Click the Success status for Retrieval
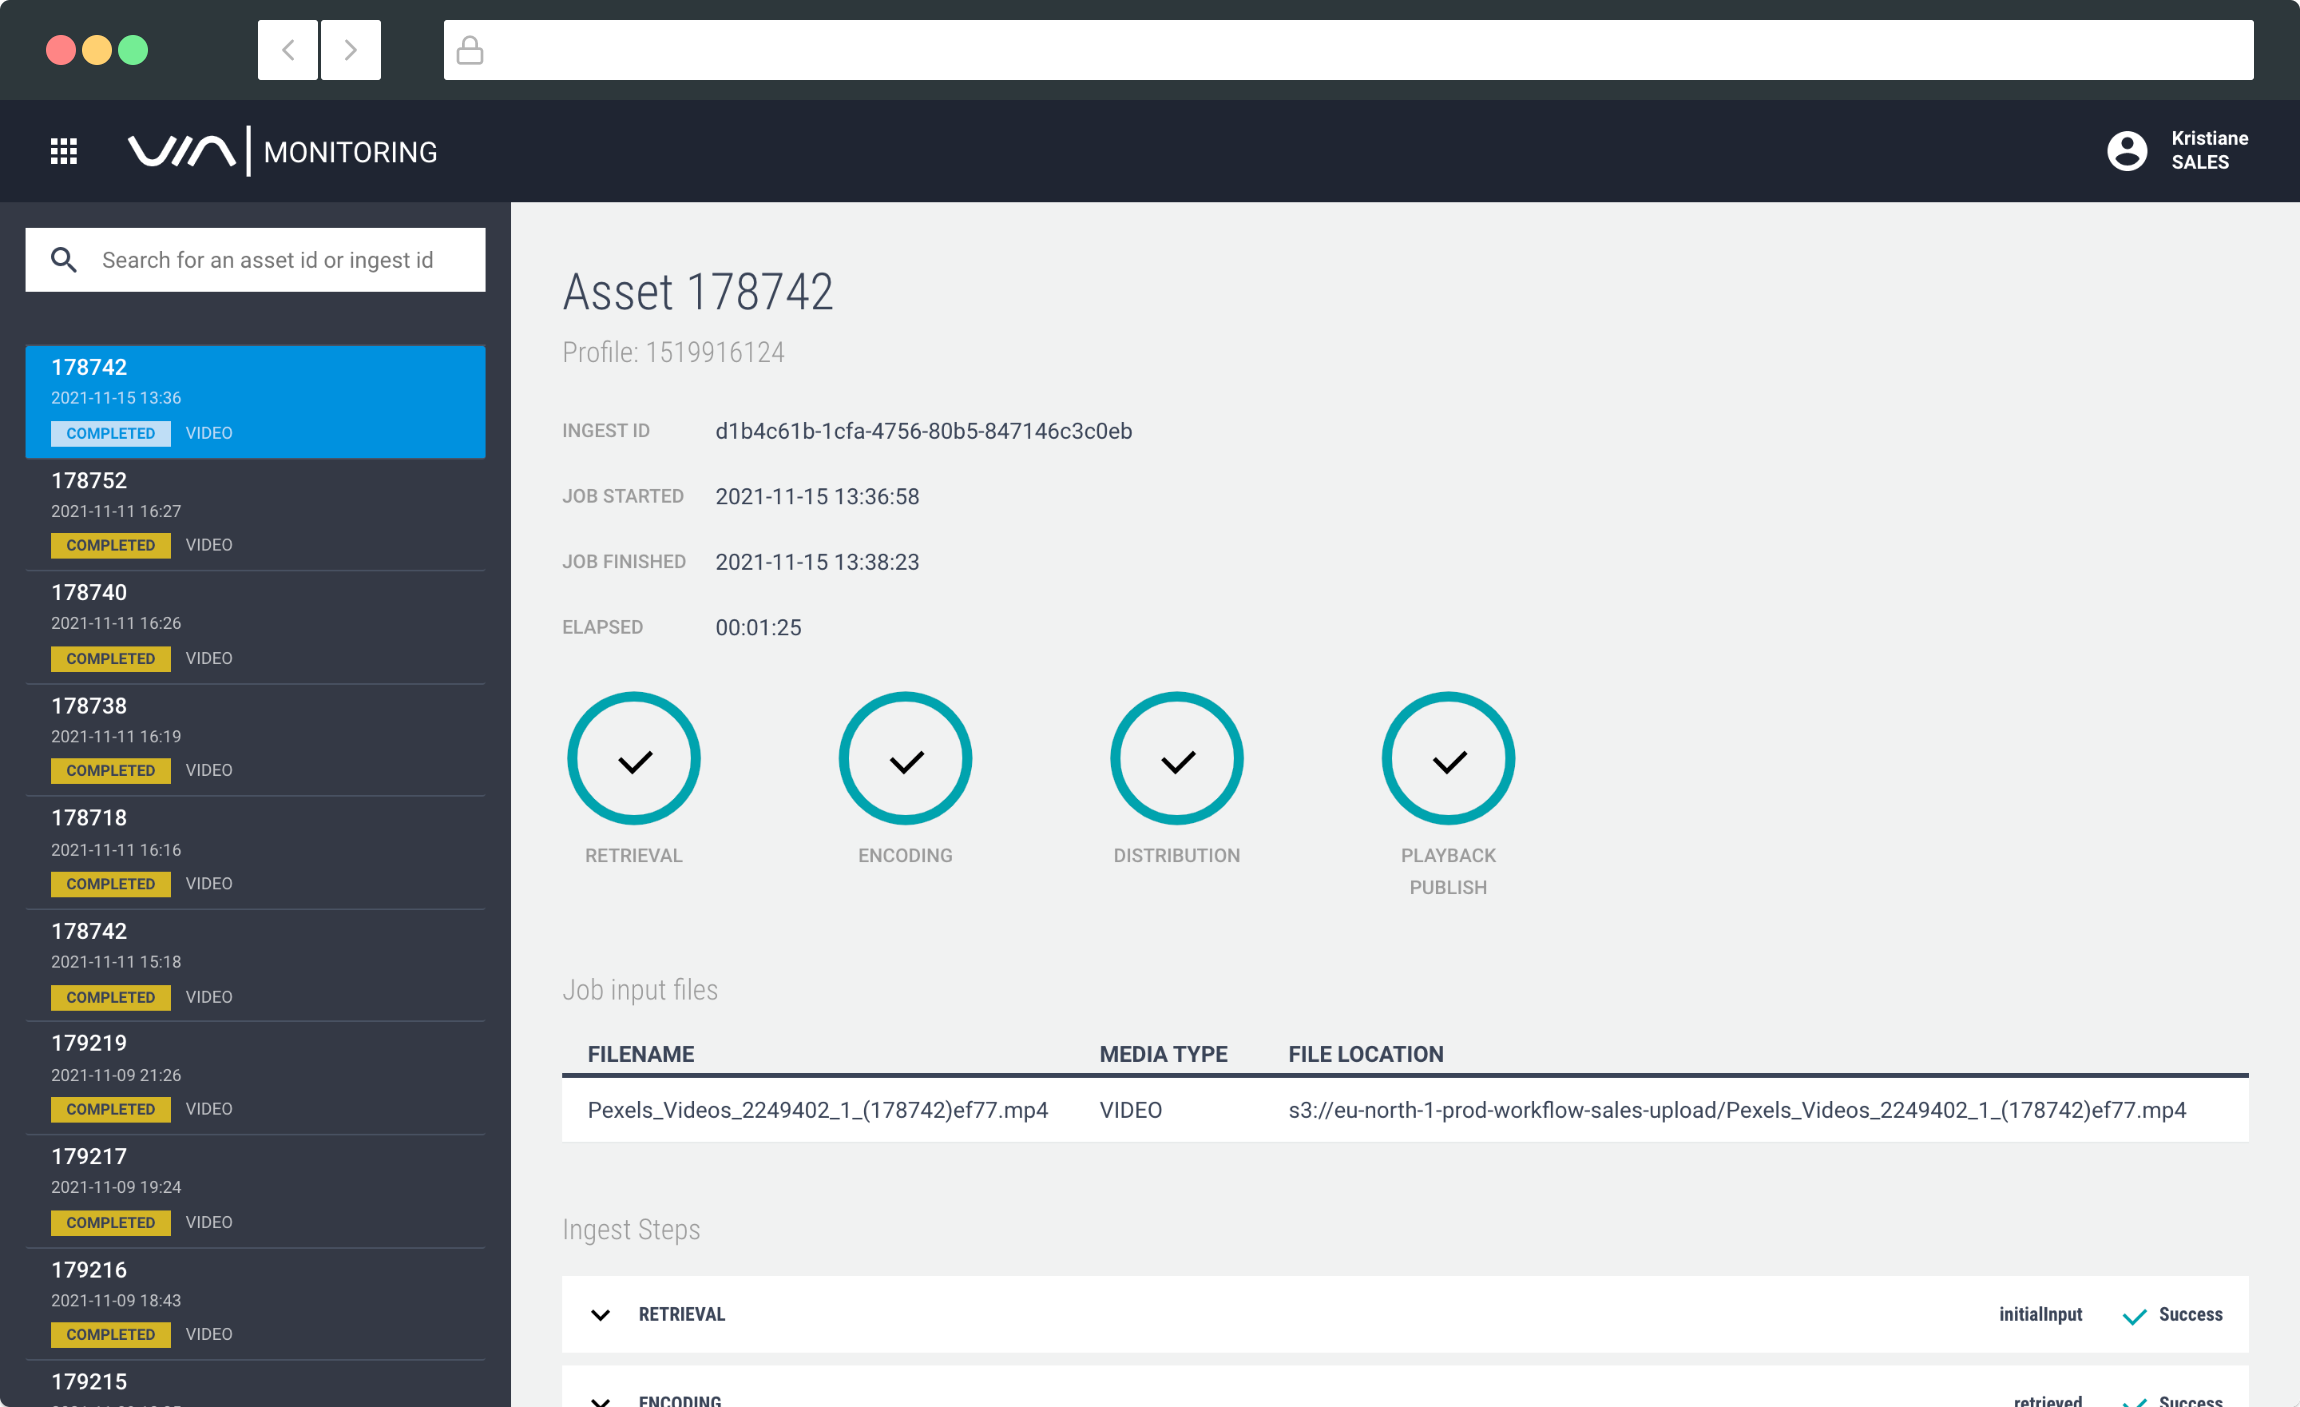This screenshot has height=1407, width=2300. (x=2189, y=1315)
